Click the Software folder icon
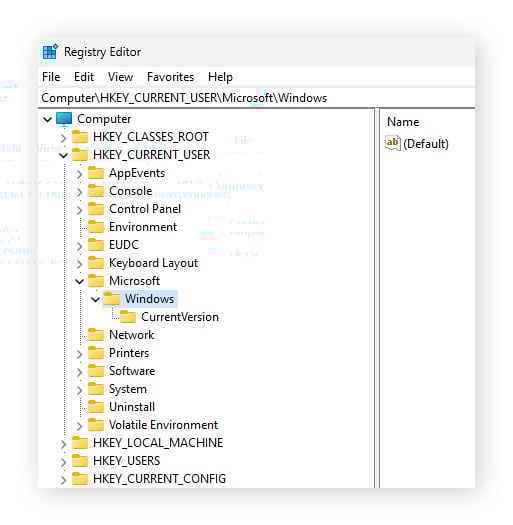The image size is (513, 525). click(x=96, y=371)
